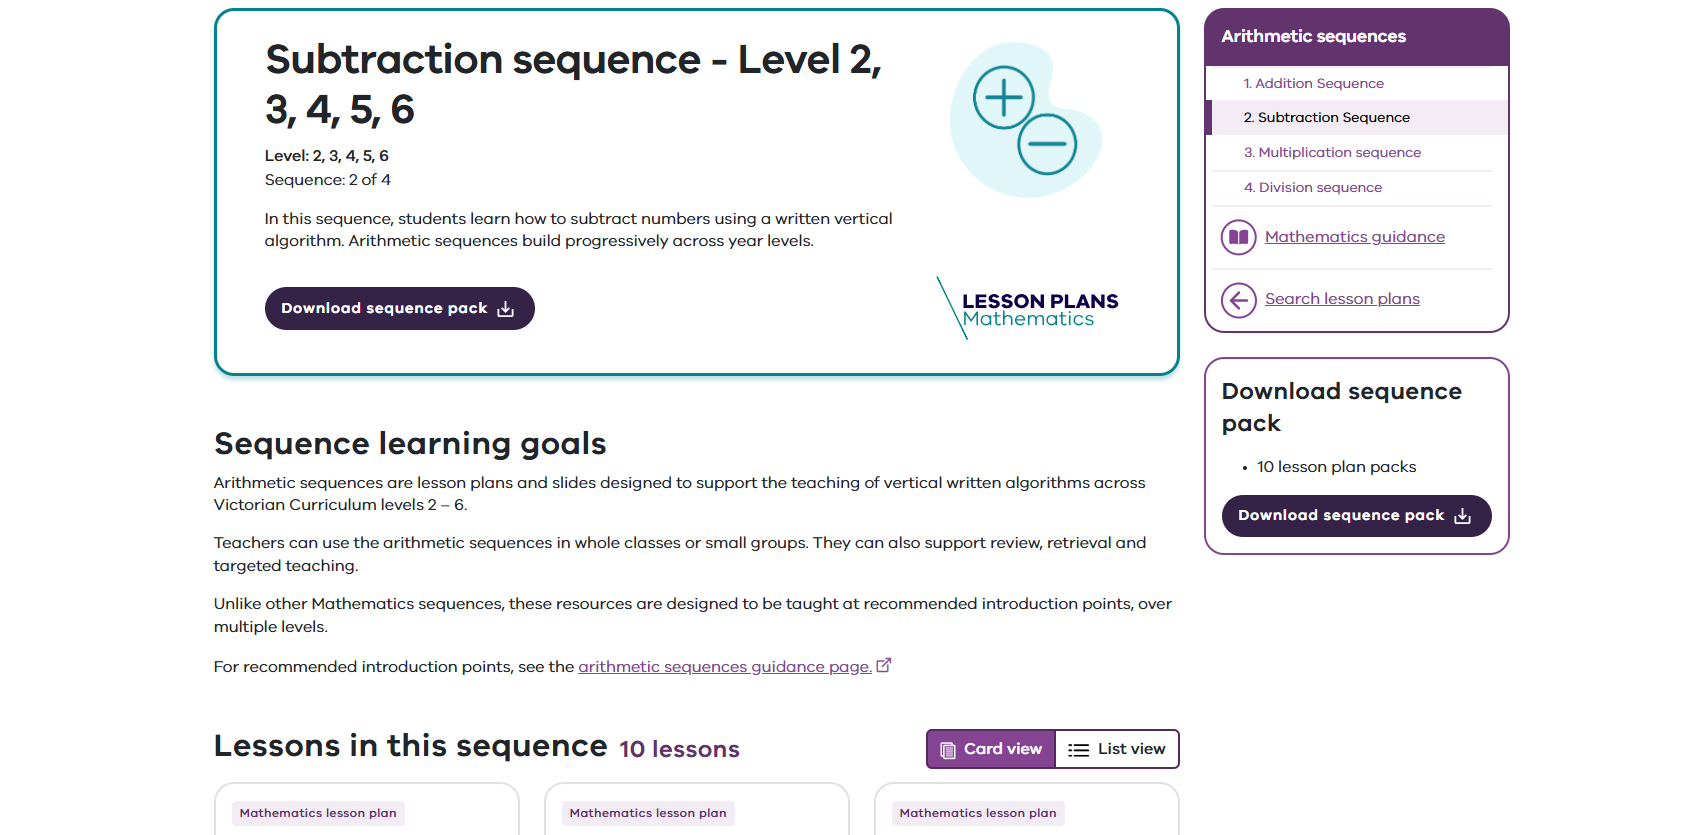The width and height of the screenshot is (1689, 835).
Task: Click the download icon inside the sidebar Download sequence pack button
Action: coord(1463,515)
